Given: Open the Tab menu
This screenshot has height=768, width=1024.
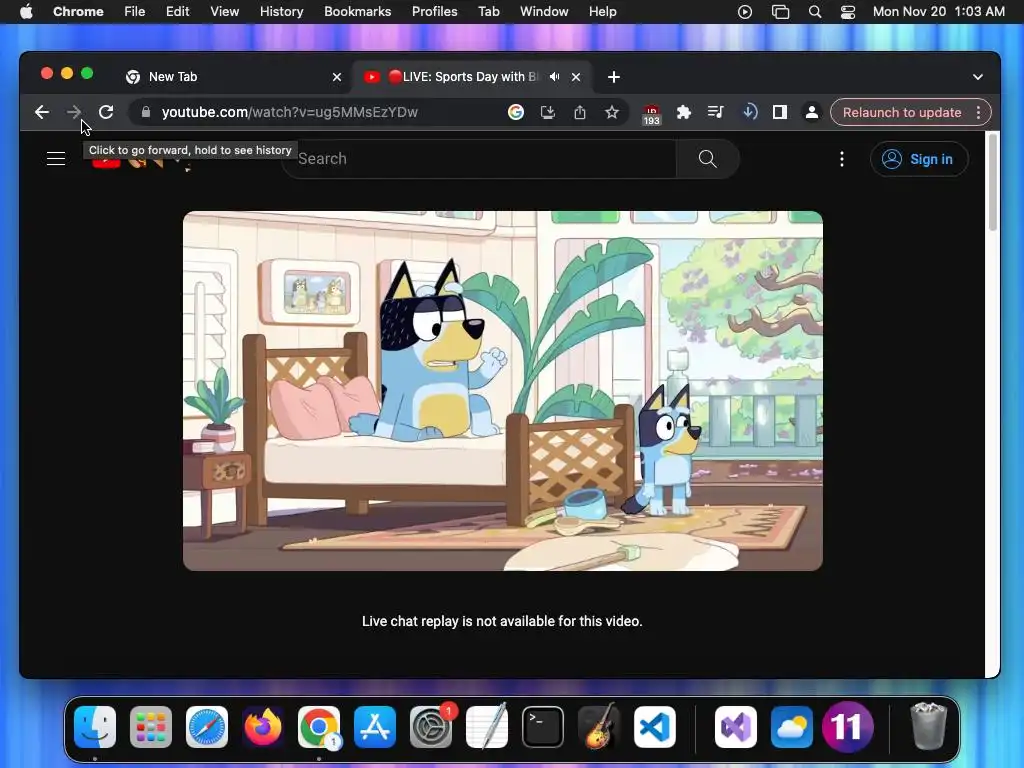Looking at the screenshot, I should (x=488, y=11).
